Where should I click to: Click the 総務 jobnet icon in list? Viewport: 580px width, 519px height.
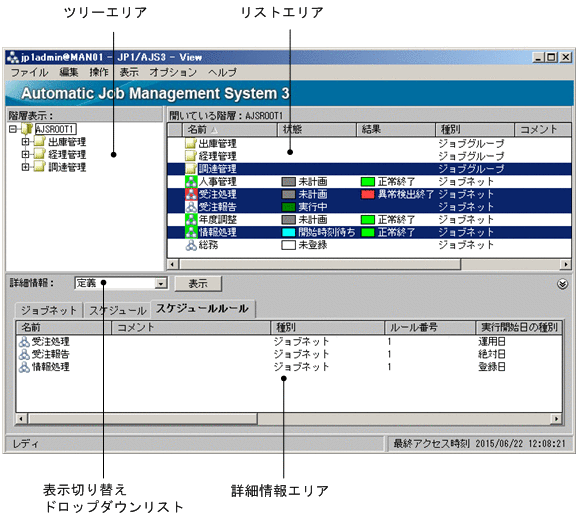point(191,245)
